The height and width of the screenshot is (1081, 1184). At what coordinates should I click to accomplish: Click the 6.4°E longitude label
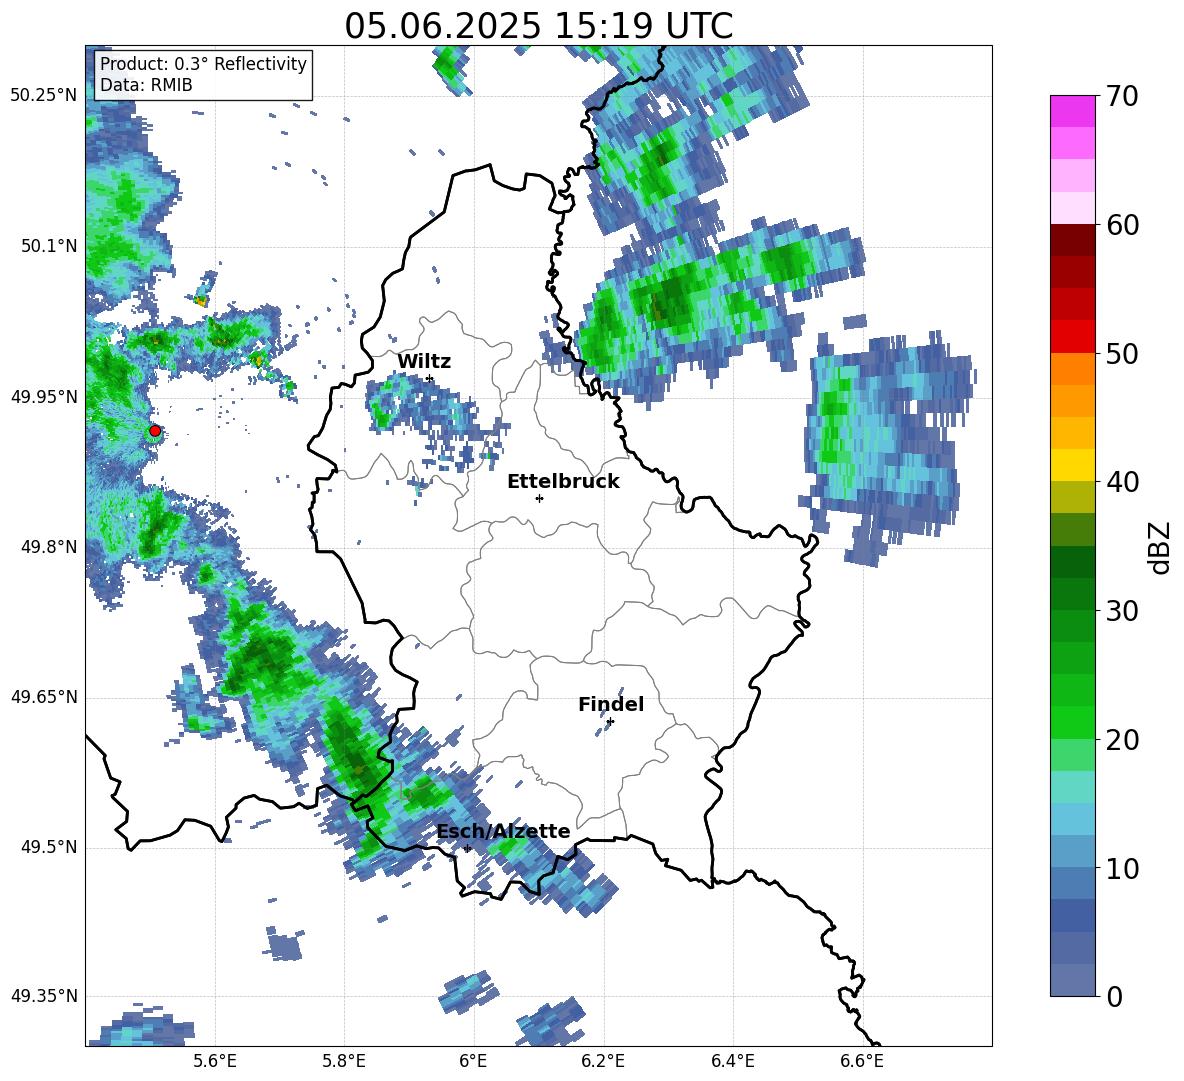(732, 1061)
